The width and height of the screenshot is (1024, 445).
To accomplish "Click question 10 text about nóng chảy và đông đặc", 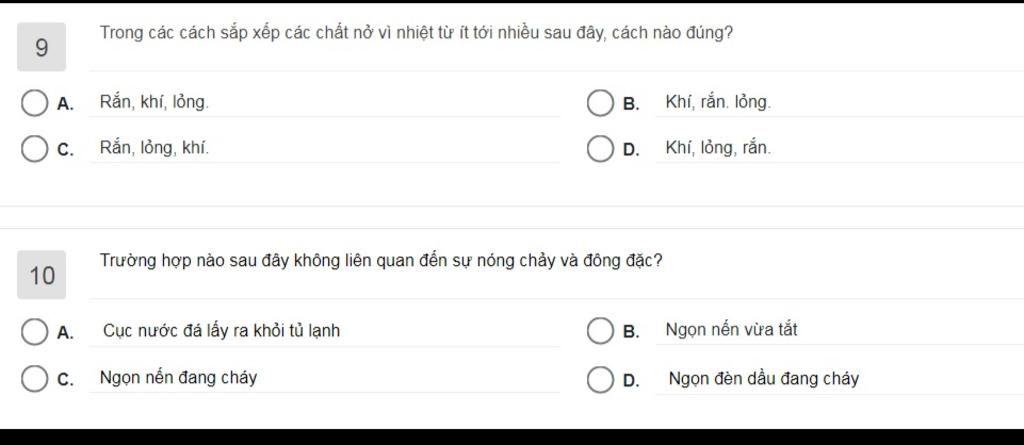I will (x=381, y=261).
